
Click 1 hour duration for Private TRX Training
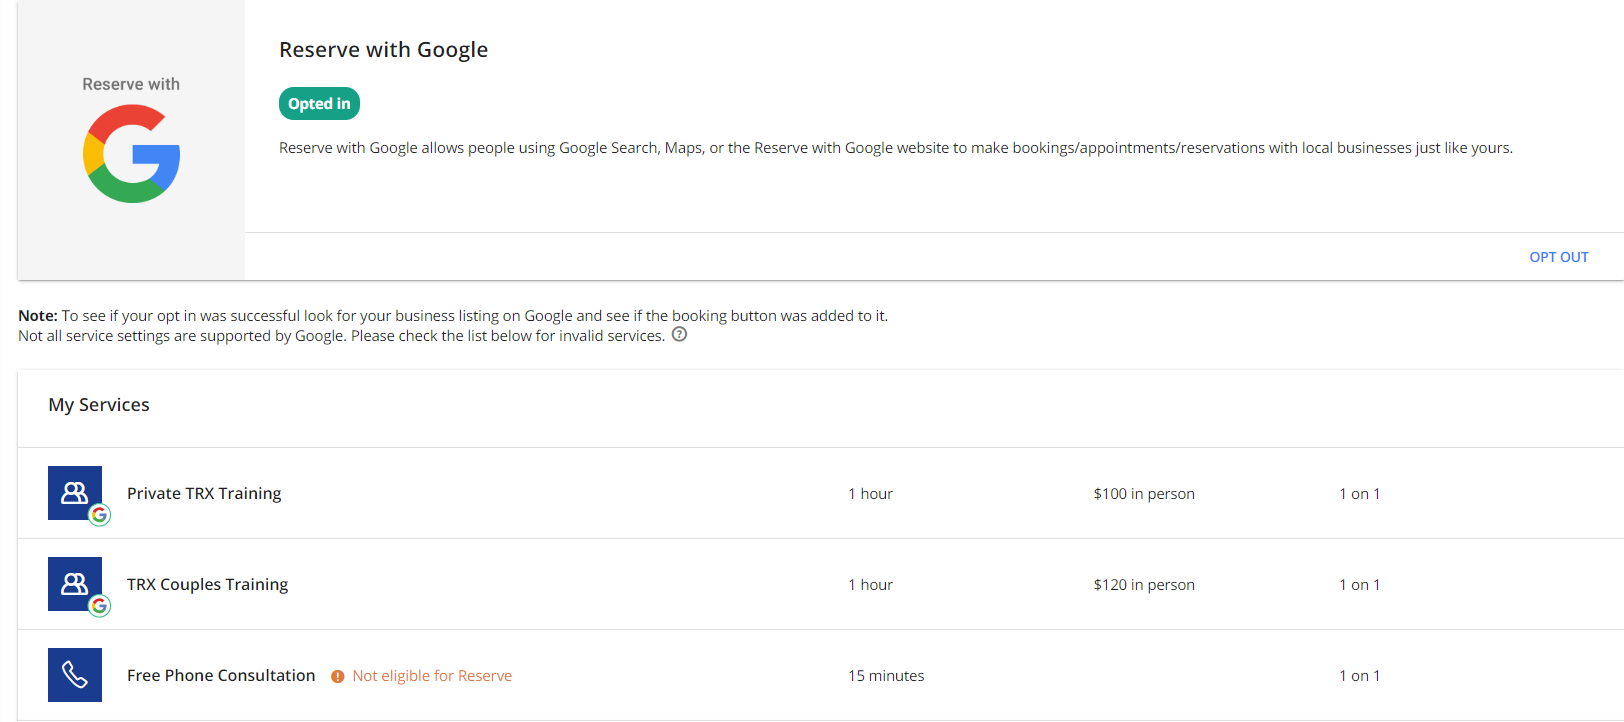pos(870,494)
